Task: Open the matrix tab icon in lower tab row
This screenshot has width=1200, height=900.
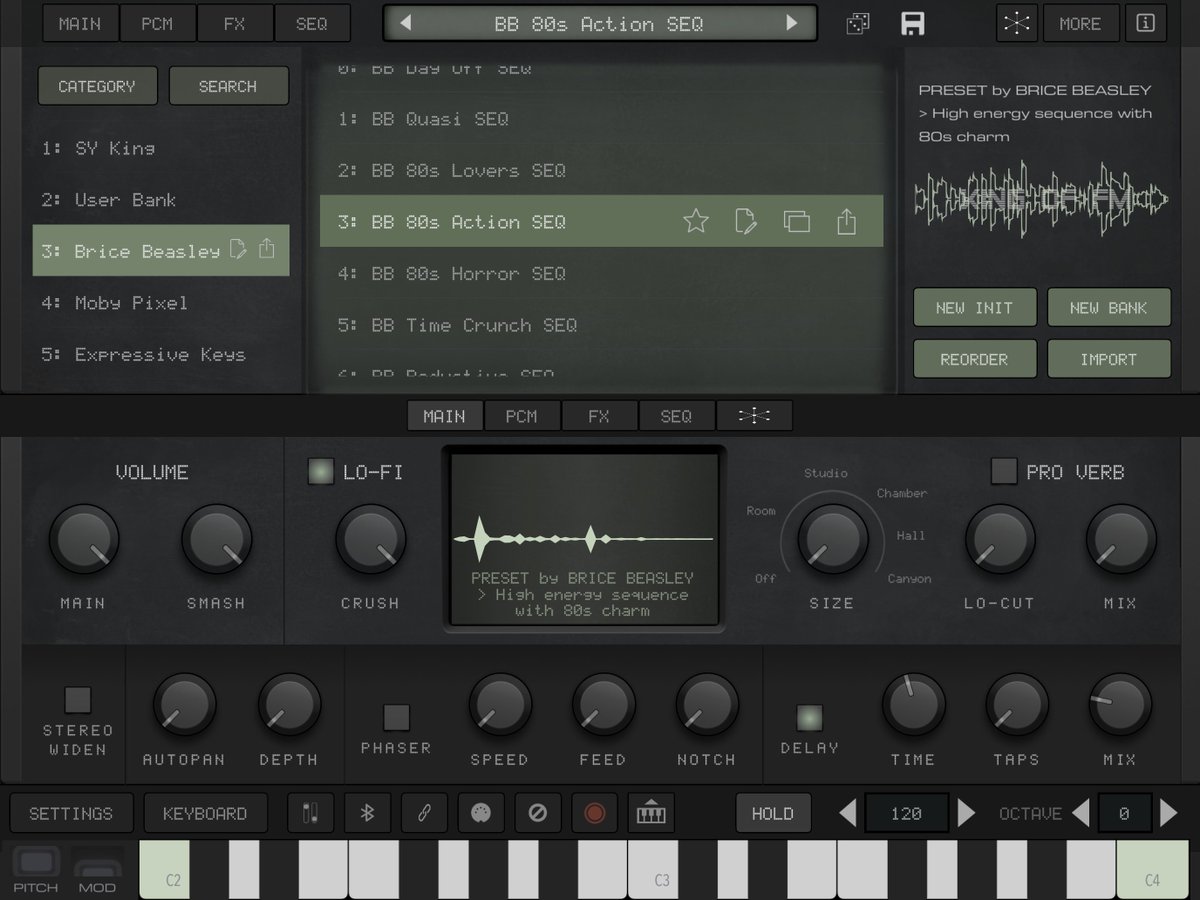Action: click(754, 416)
